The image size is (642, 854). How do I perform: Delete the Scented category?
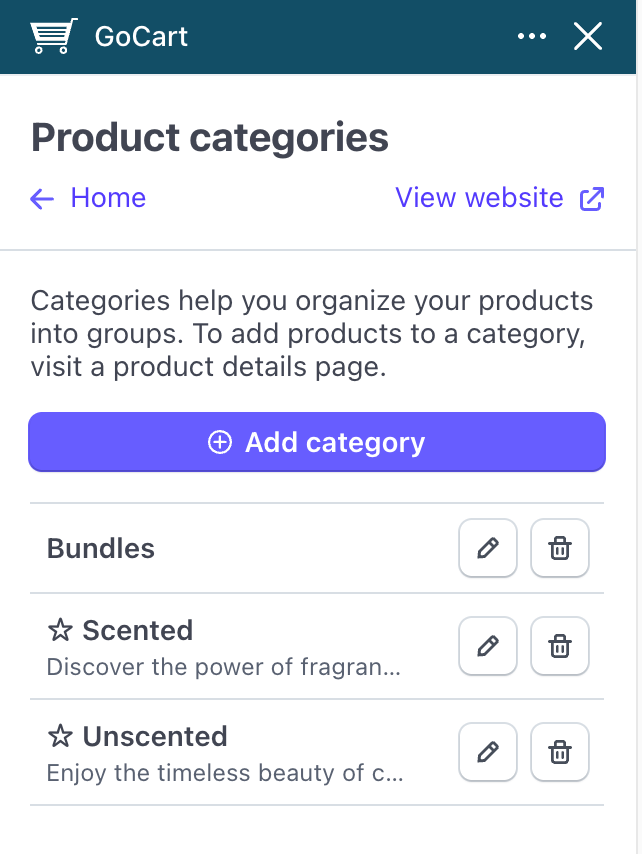coord(560,646)
